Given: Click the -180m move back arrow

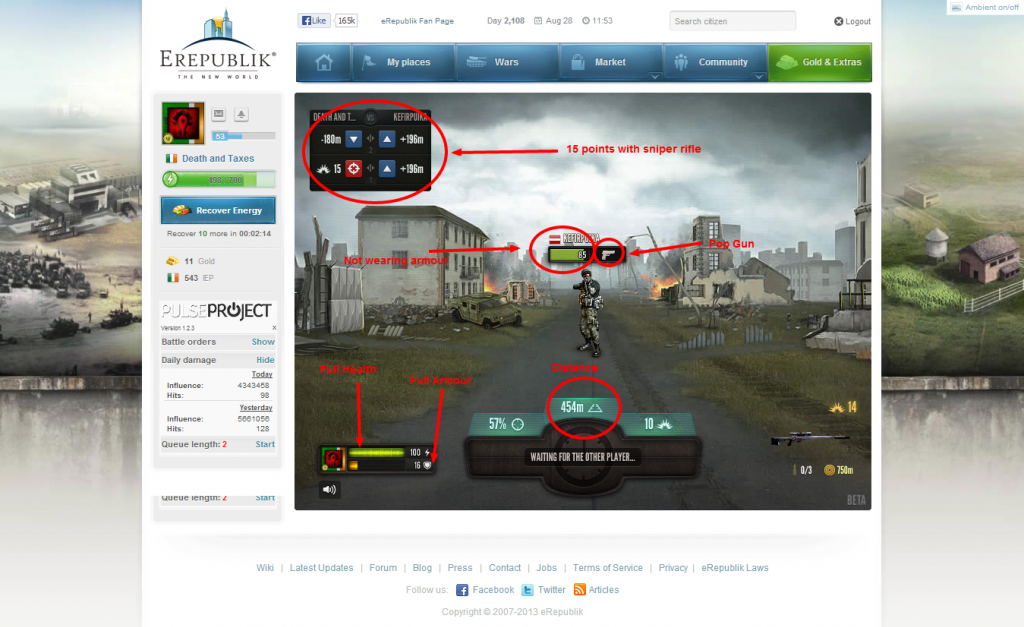Looking at the screenshot, I should pos(353,139).
